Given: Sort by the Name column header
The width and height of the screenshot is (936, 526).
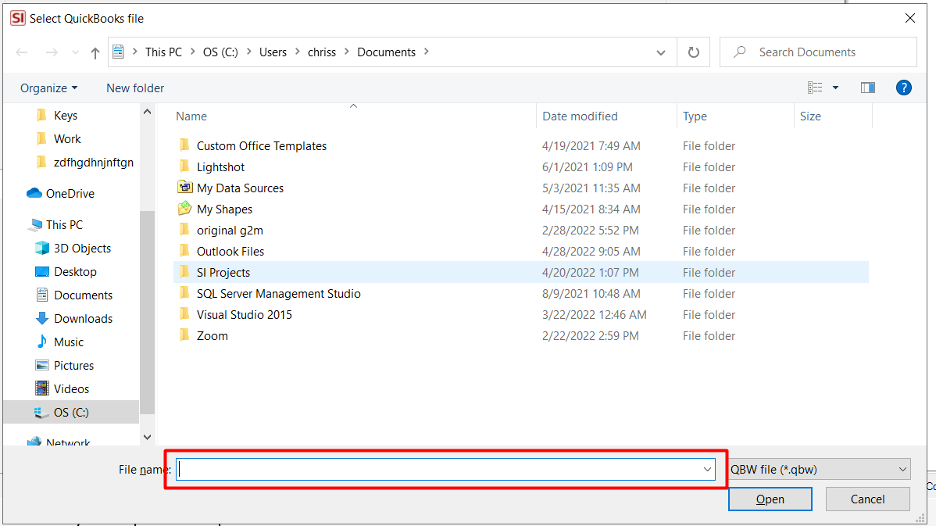Looking at the screenshot, I should click(x=191, y=116).
